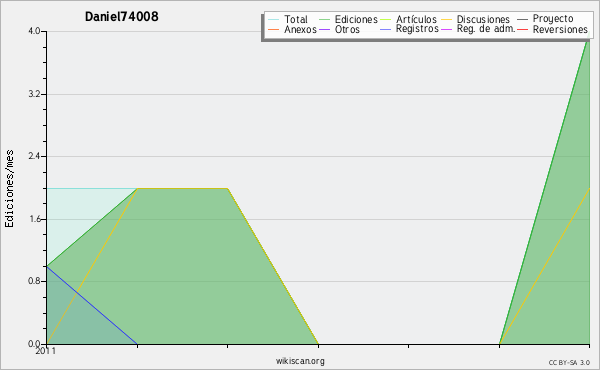Click the blue Registros legend line swatch
This screenshot has height=370, width=600.
[x=385, y=29]
